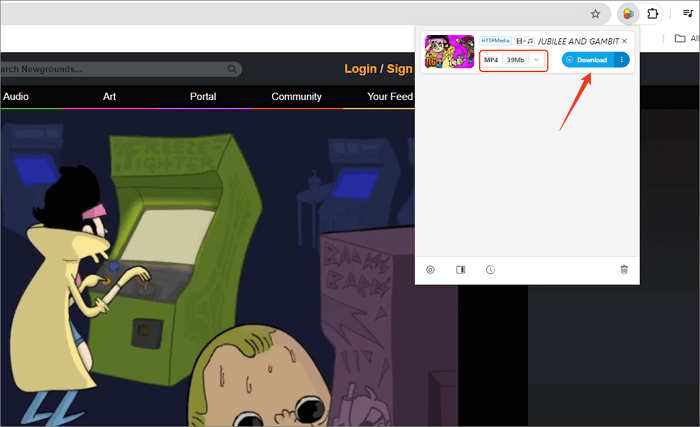
Task: Open the download history clock icon
Action: [x=490, y=270]
